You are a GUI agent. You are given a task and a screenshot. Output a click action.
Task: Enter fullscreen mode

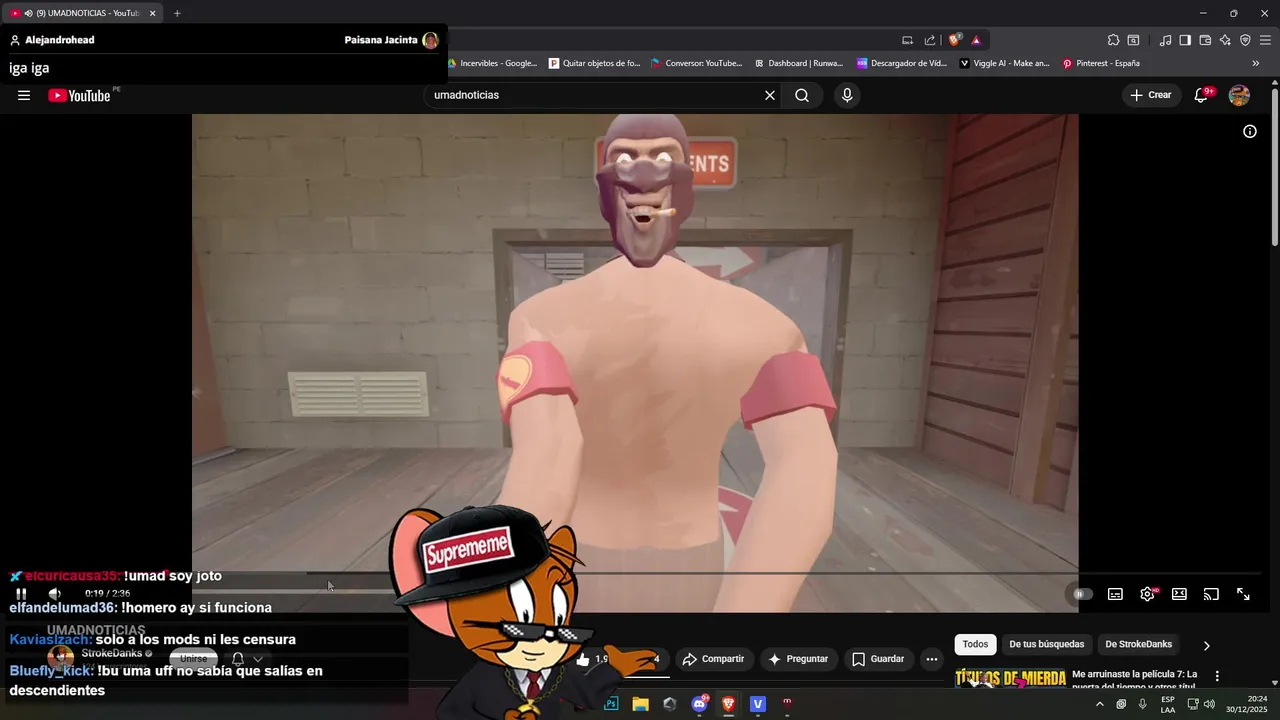coord(1243,594)
